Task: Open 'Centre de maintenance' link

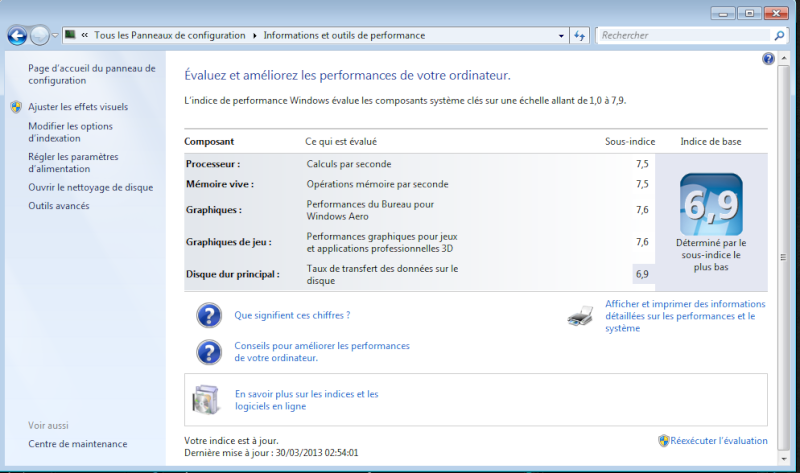Action: click(78, 444)
